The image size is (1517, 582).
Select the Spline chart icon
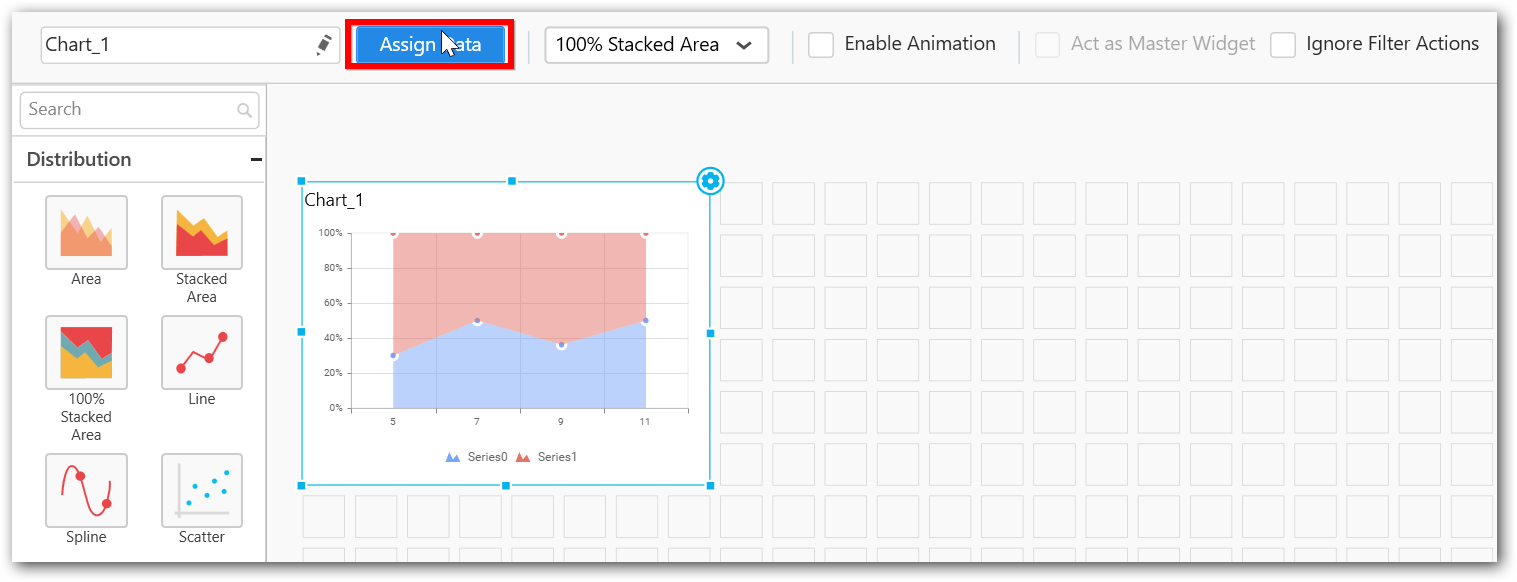click(86, 490)
